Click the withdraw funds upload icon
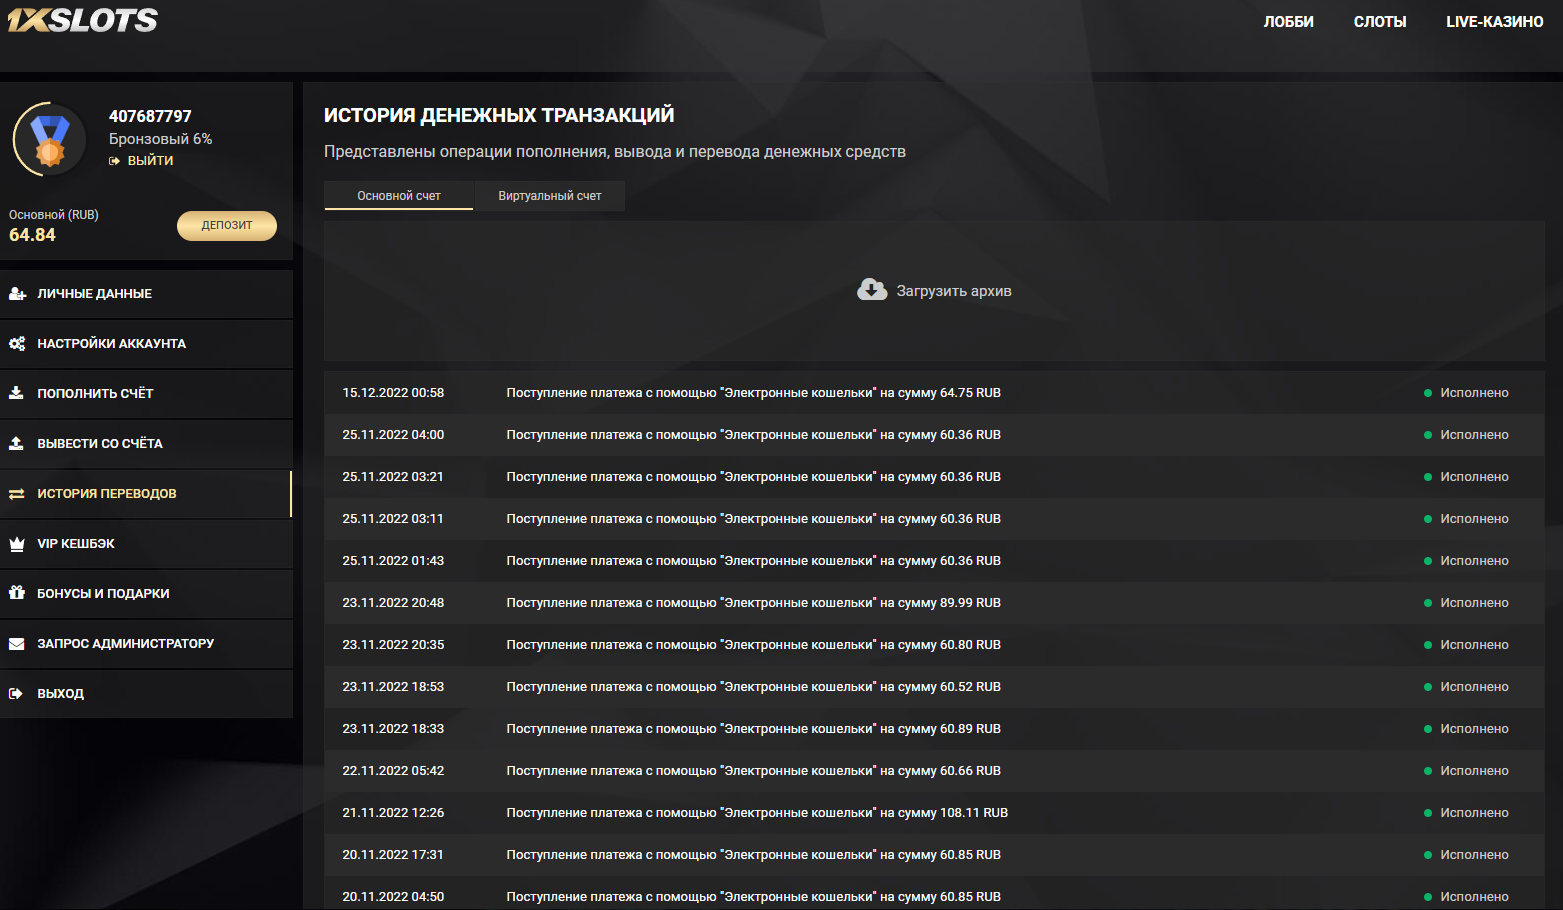Viewport: 1563px width, 910px height. (17, 443)
